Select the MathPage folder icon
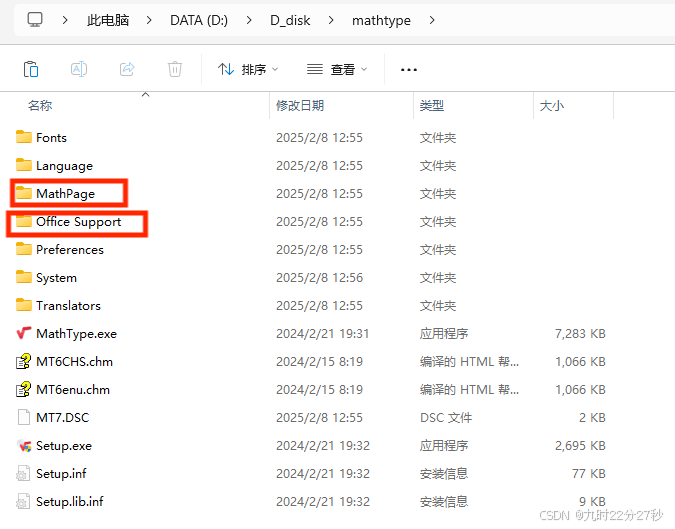Screen dimensions: 675x529 (24, 193)
